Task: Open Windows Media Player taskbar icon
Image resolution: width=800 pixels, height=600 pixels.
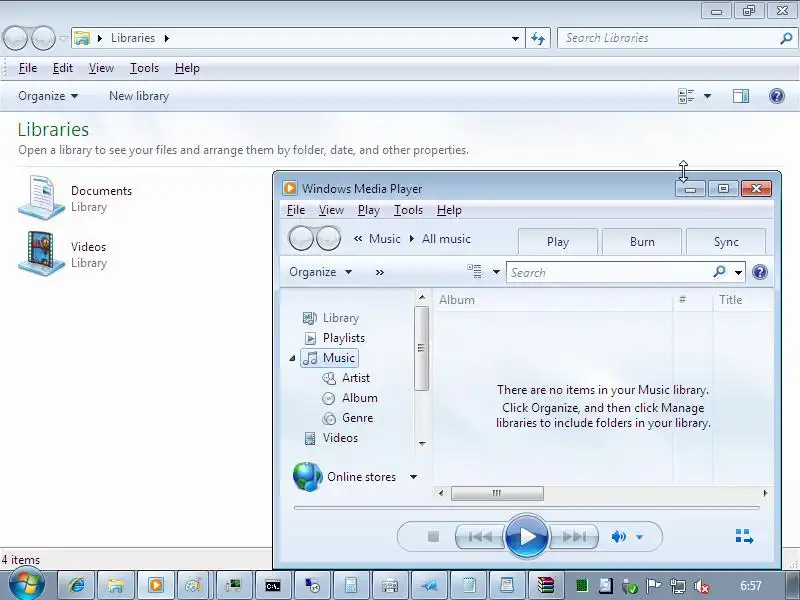Action: (156, 585)
